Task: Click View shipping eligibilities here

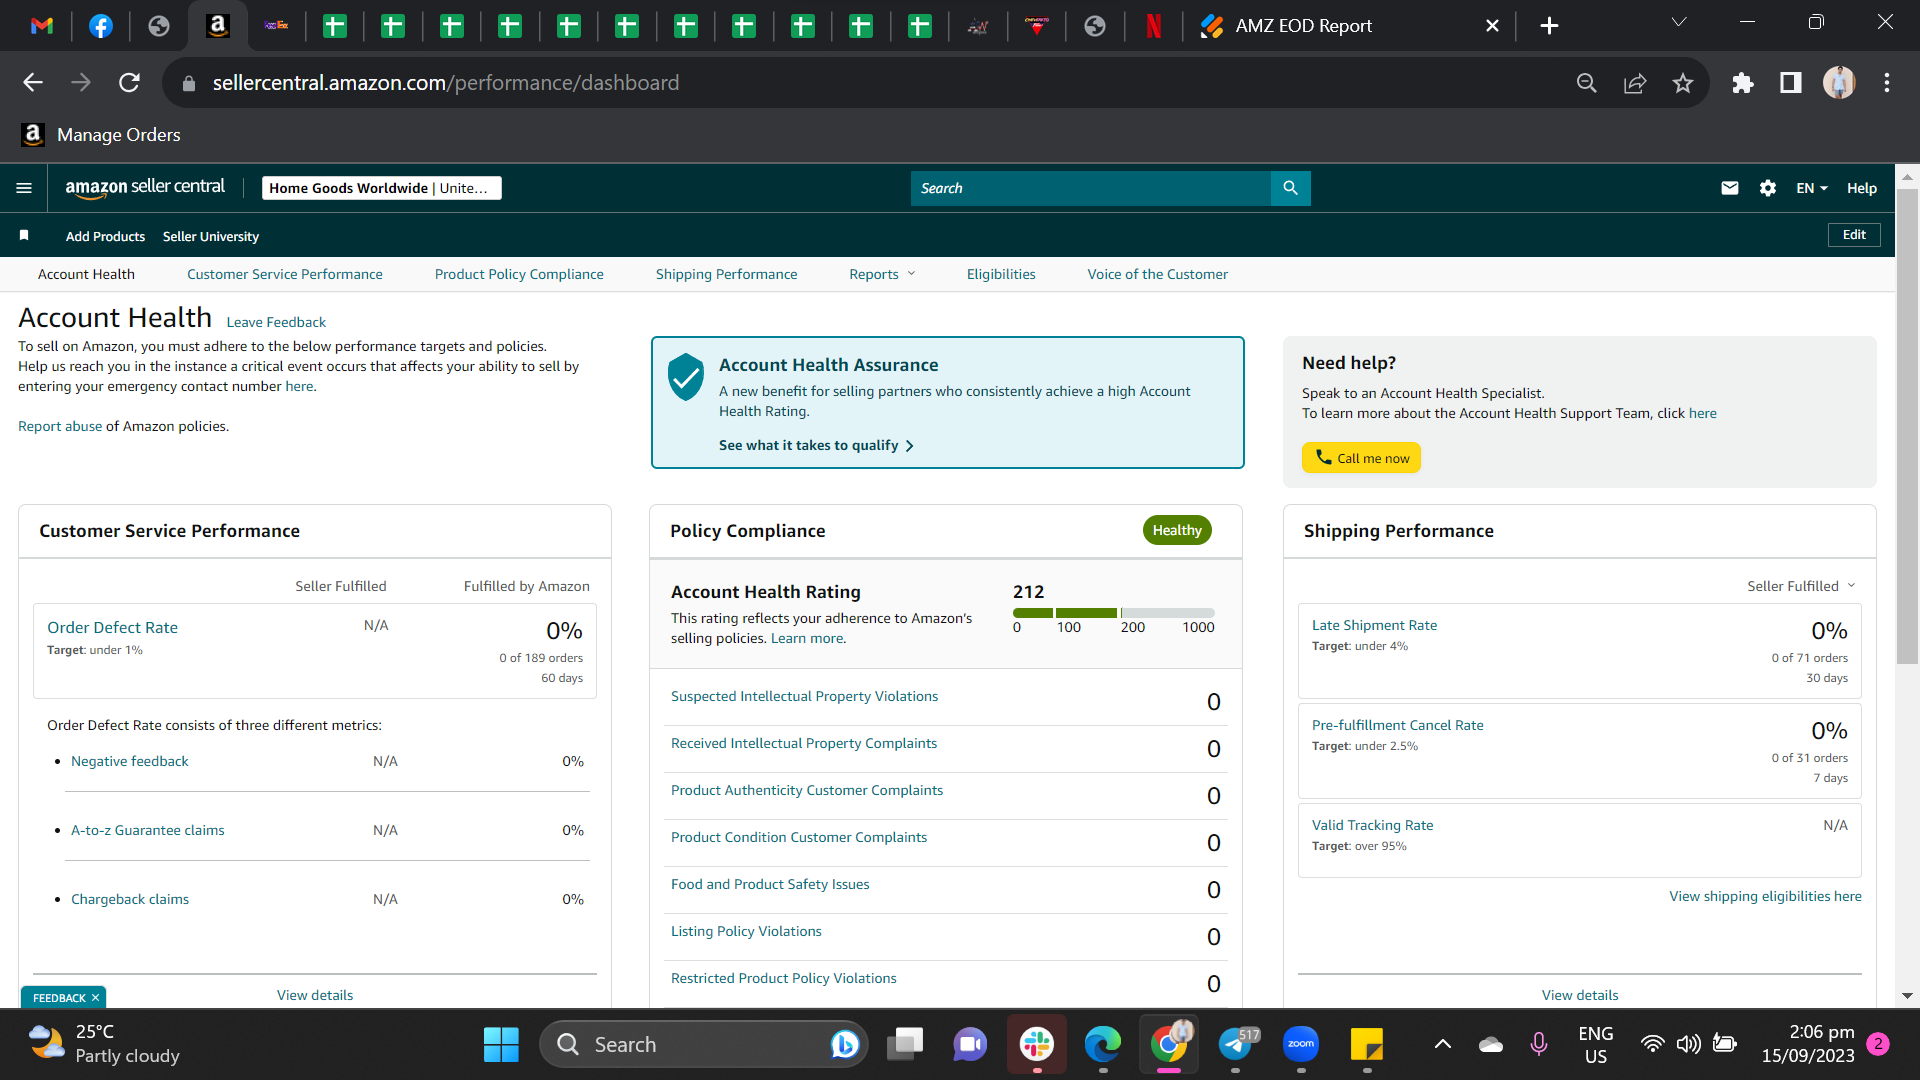Action: coord(1765,897)
